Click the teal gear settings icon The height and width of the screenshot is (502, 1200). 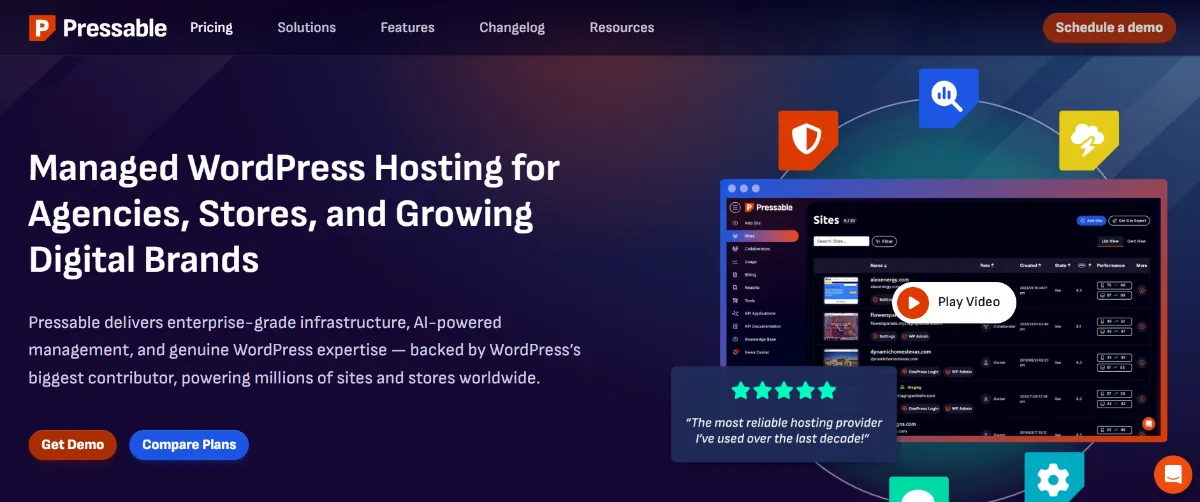click(1053, 478)
